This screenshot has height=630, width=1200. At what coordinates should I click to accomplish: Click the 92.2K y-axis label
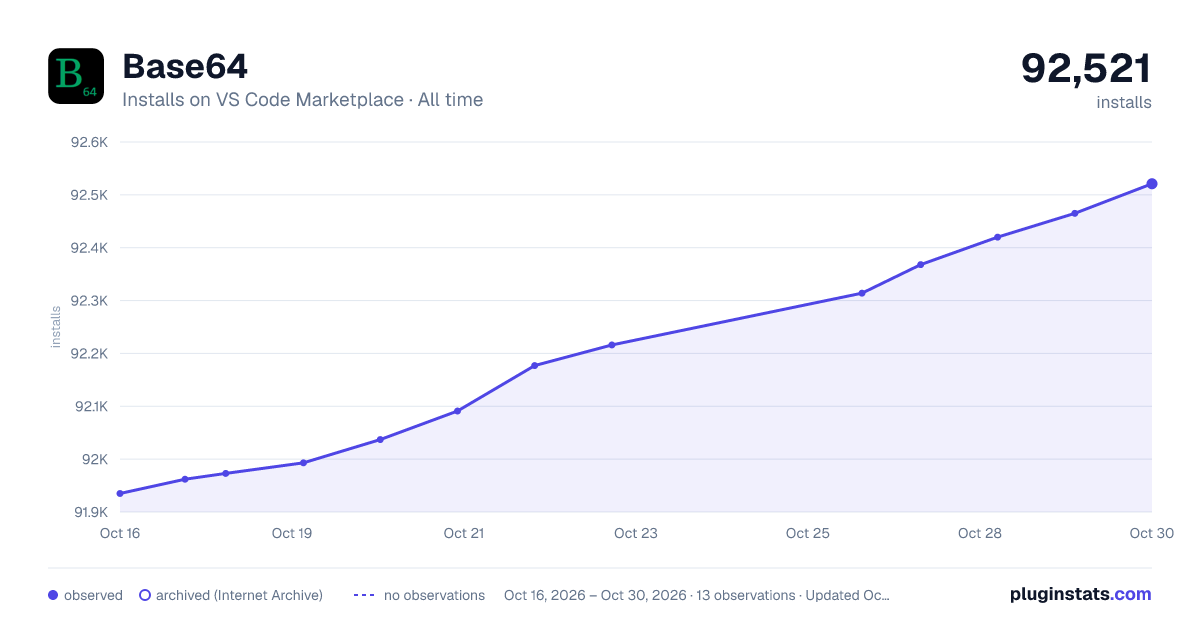pyautogui.click(x=88, y=354)
